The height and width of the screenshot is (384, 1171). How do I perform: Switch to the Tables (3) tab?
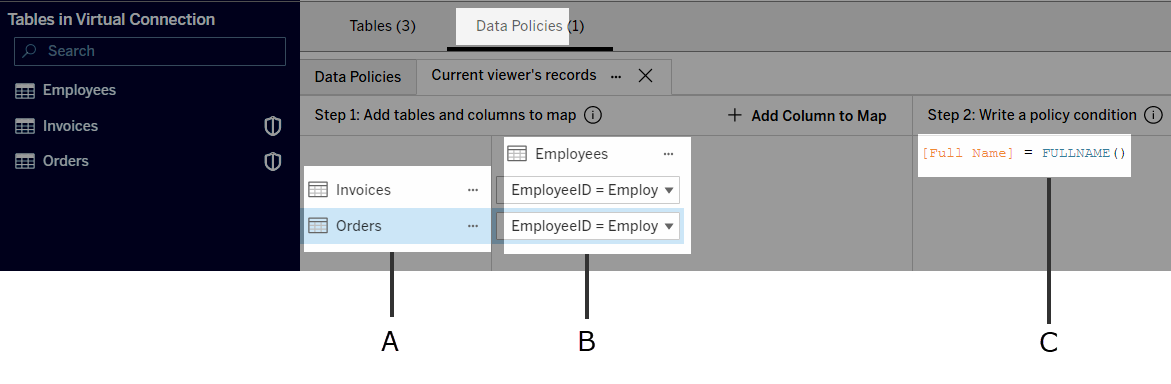tap(382, 26)
